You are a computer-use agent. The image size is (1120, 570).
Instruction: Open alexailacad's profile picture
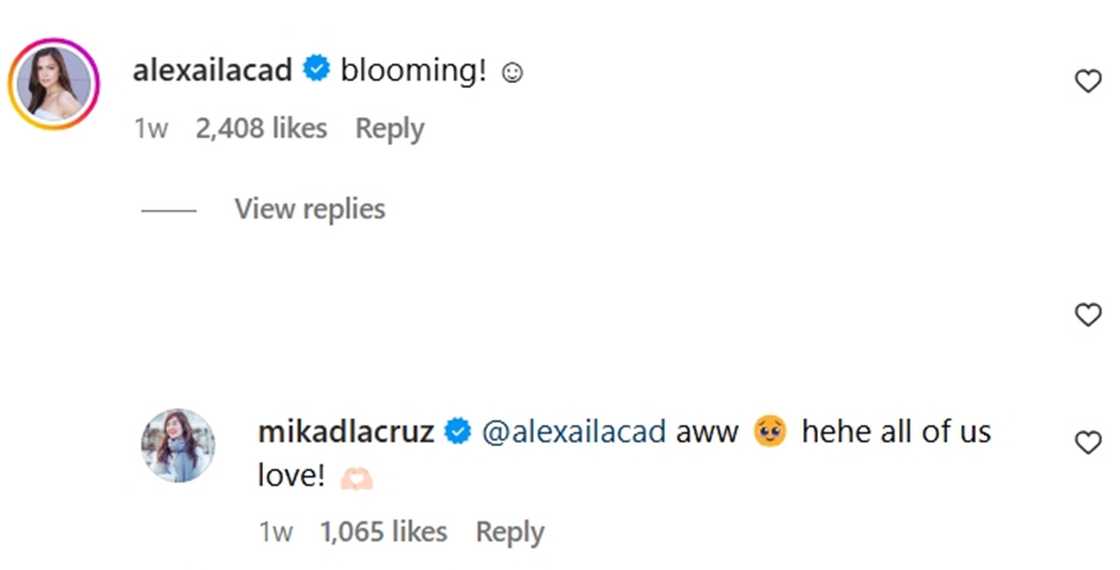53,84
